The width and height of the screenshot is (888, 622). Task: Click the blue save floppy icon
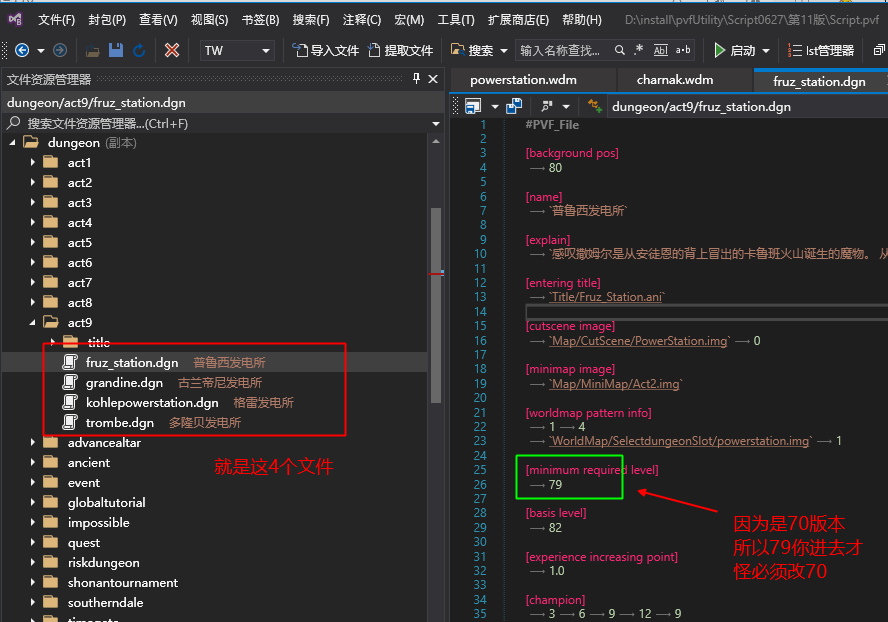(x=116, y=50)
